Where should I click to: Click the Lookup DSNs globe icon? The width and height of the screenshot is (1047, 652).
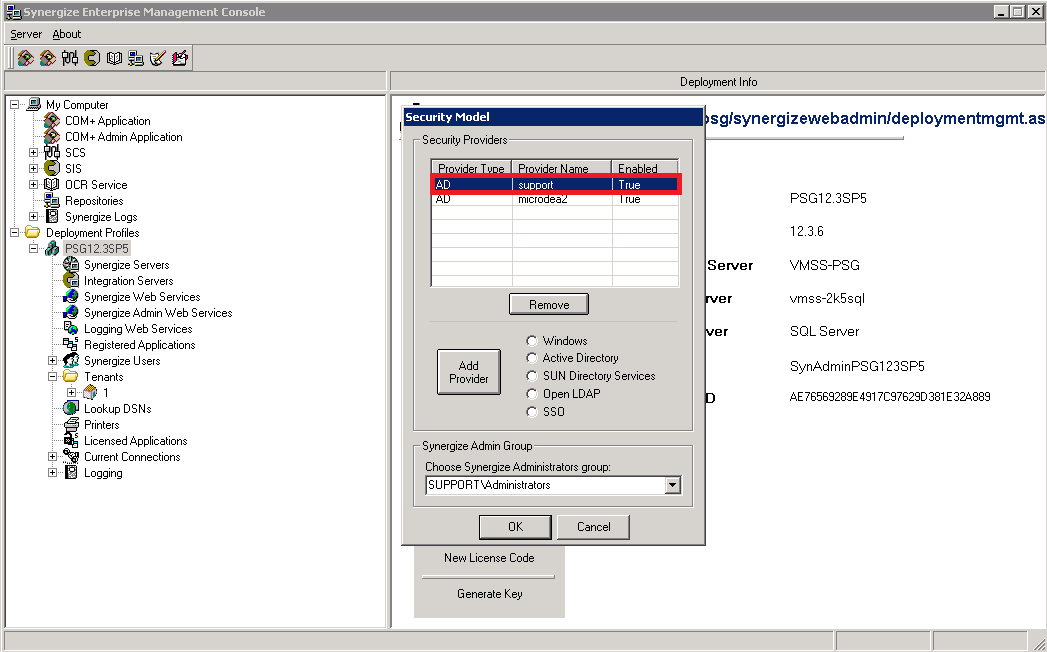coord(71,408)
